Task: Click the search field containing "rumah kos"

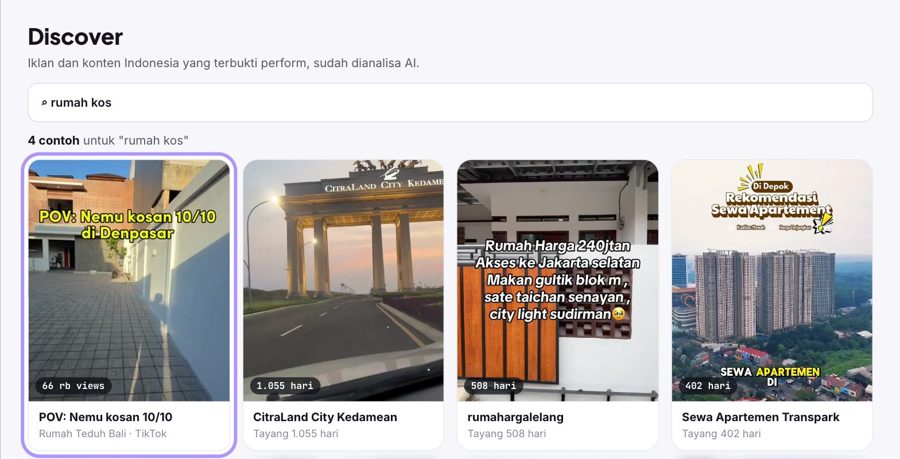Action: (x=450, y=103)
